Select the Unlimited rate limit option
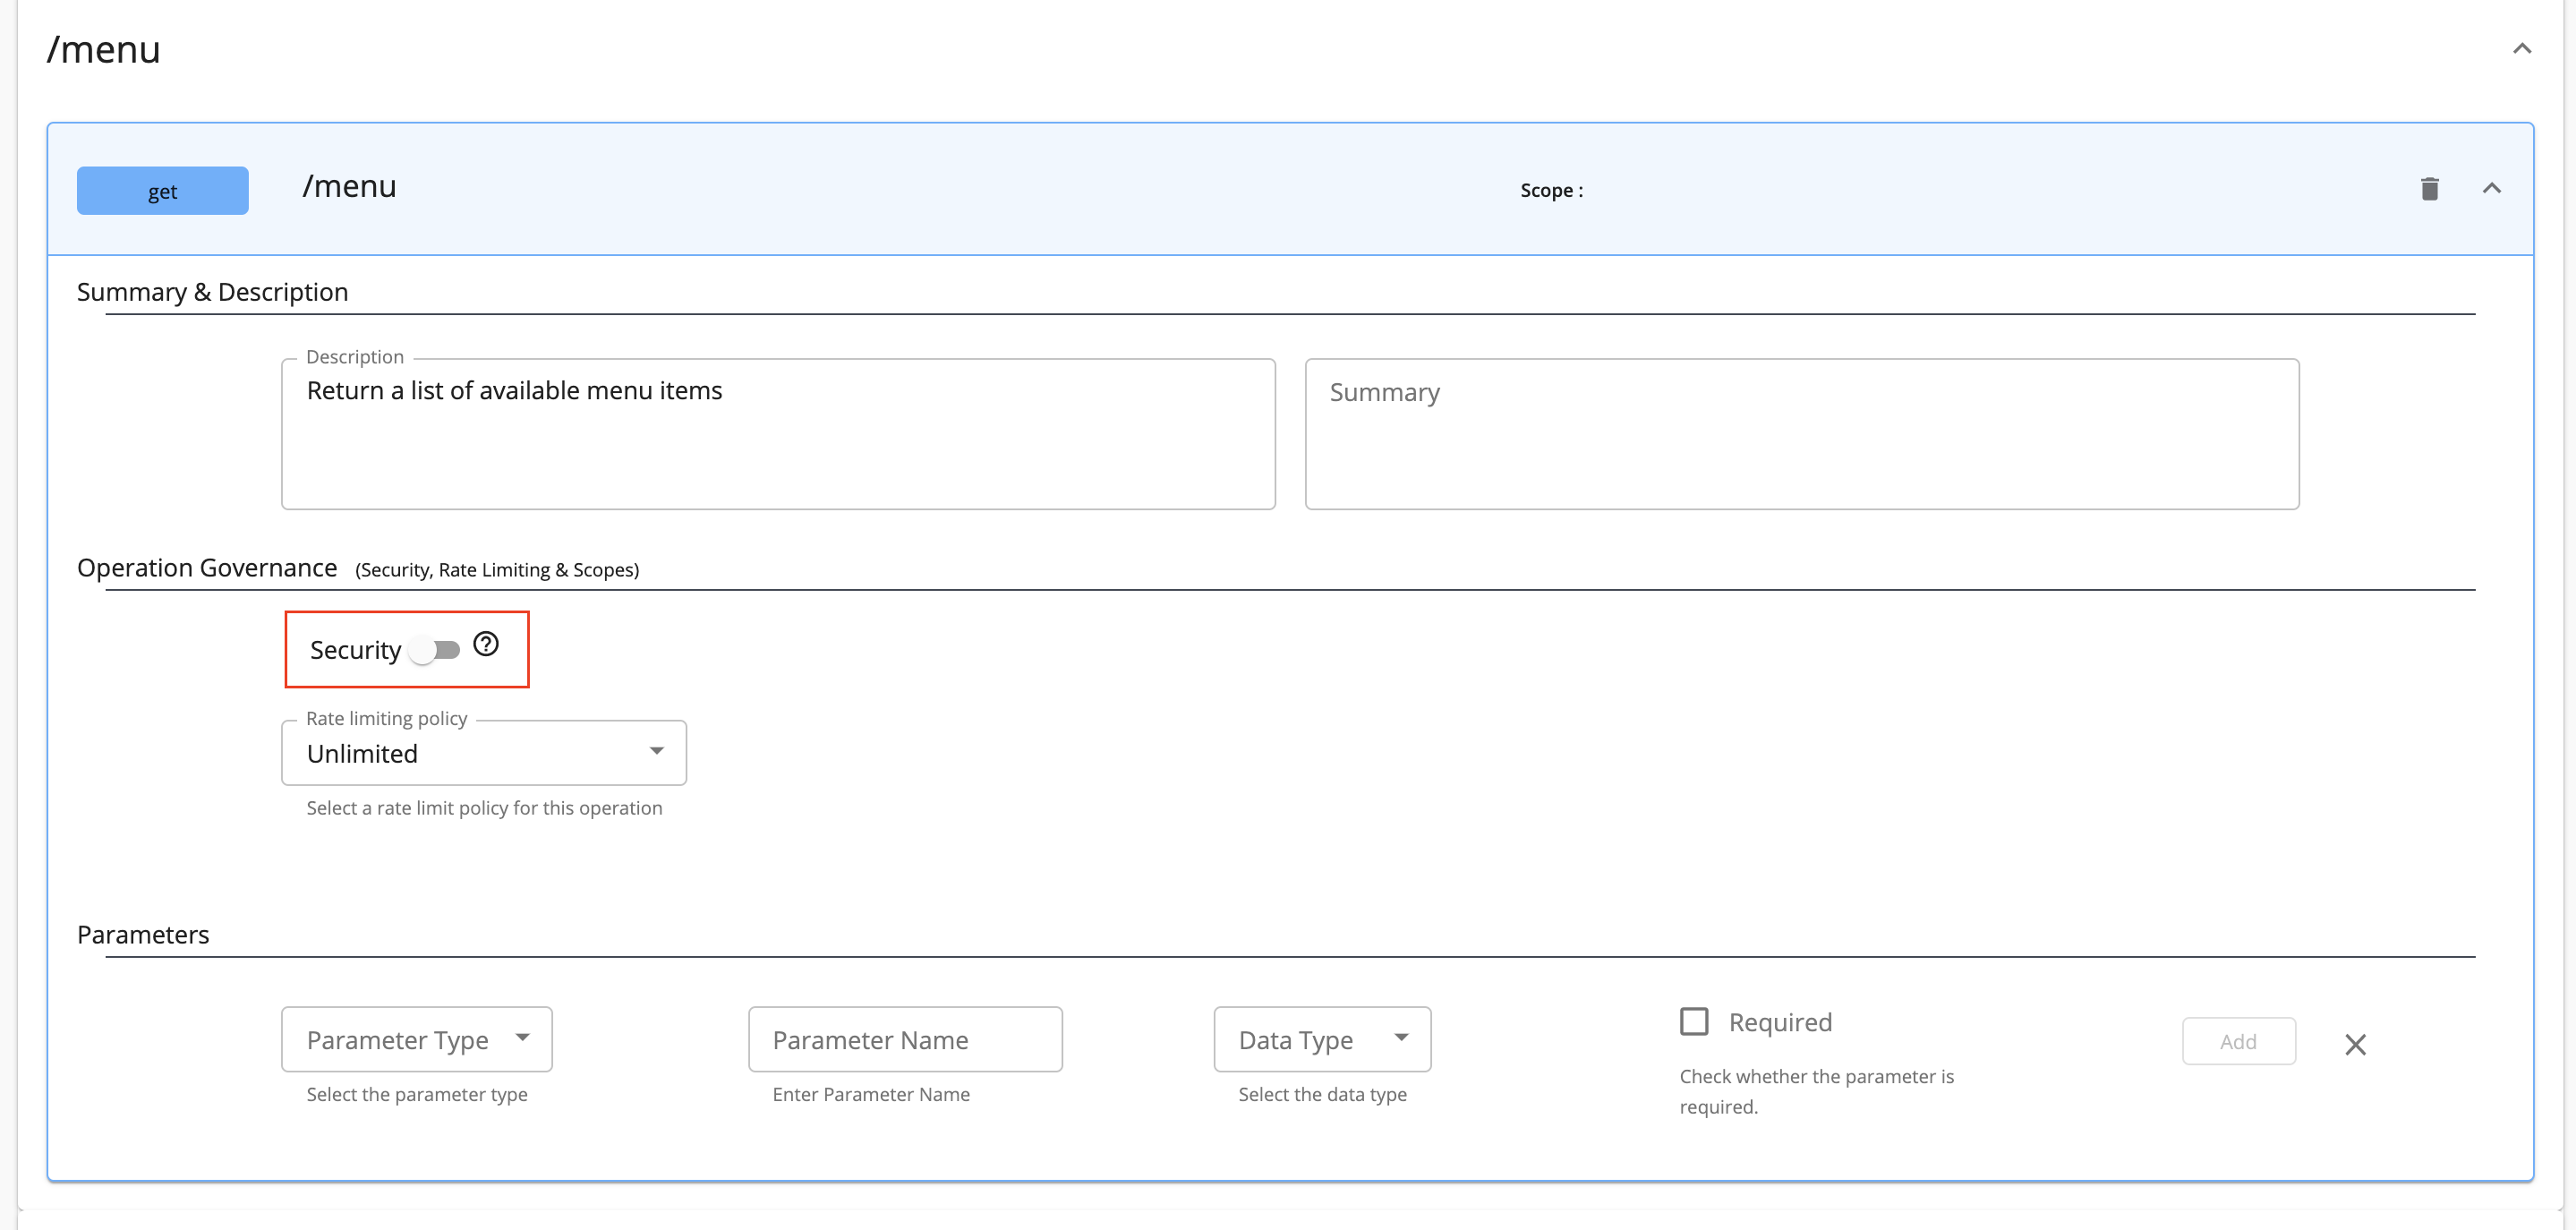Screen dimensions: 2576x1230 point(483,752)
